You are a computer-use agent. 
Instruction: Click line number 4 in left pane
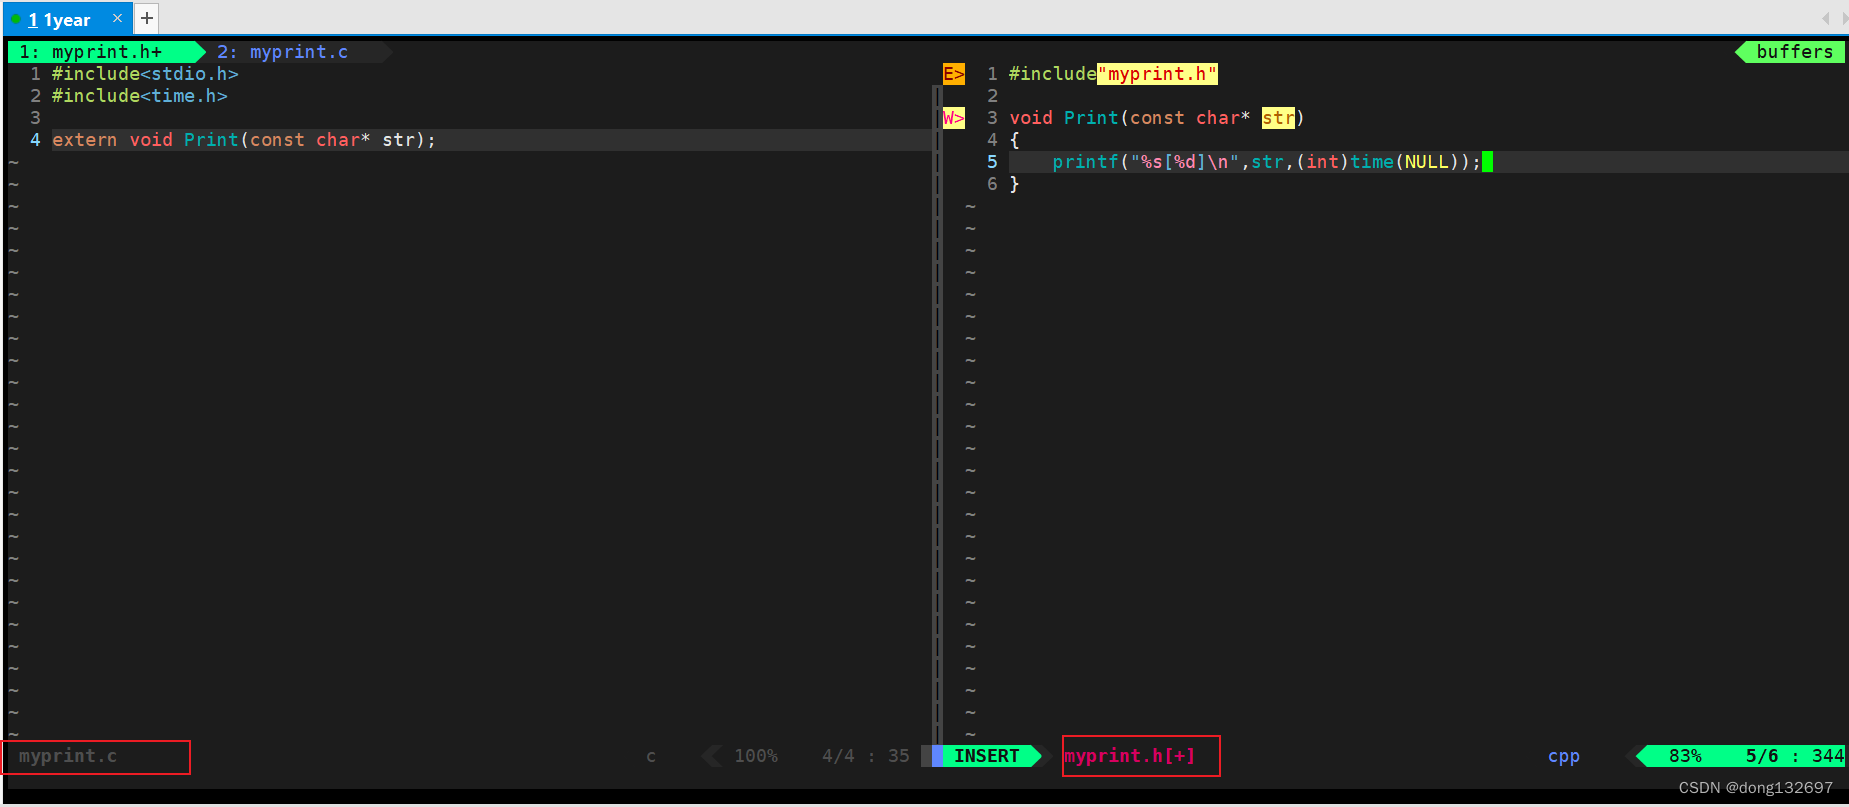tap(35, 140)
